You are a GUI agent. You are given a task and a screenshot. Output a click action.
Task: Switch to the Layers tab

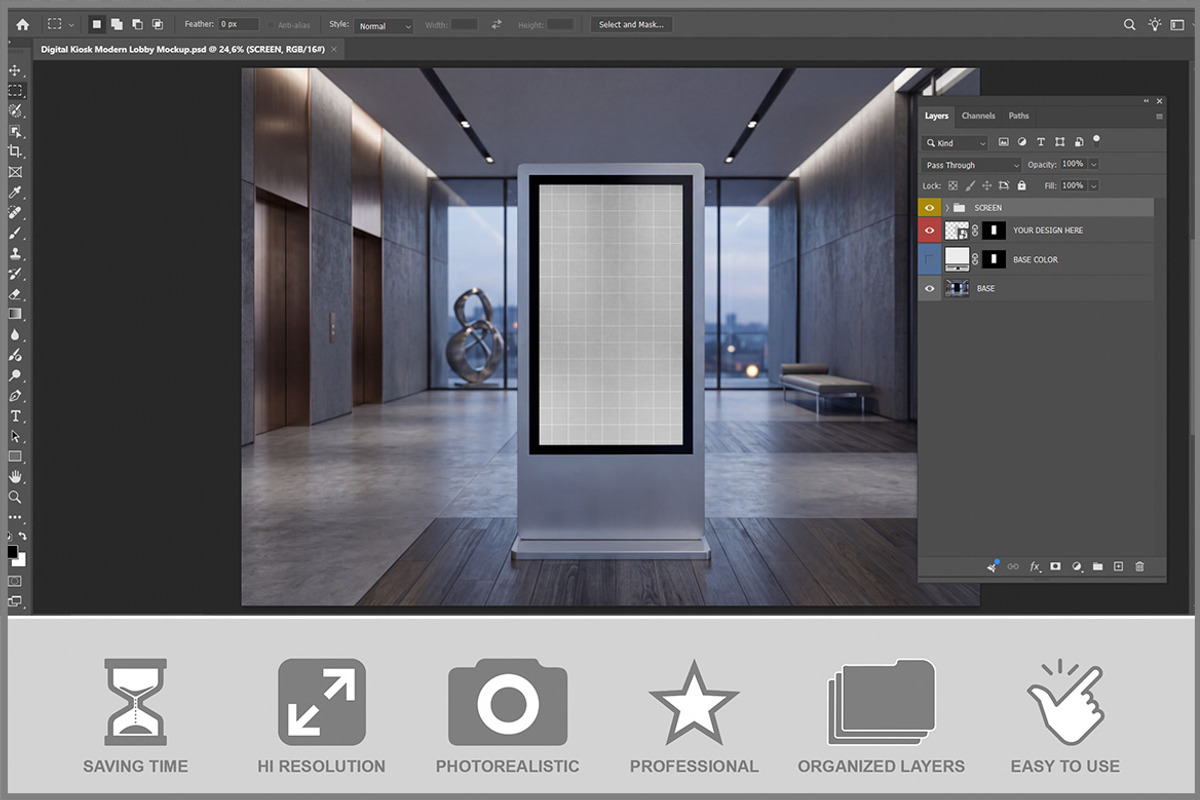936,116
